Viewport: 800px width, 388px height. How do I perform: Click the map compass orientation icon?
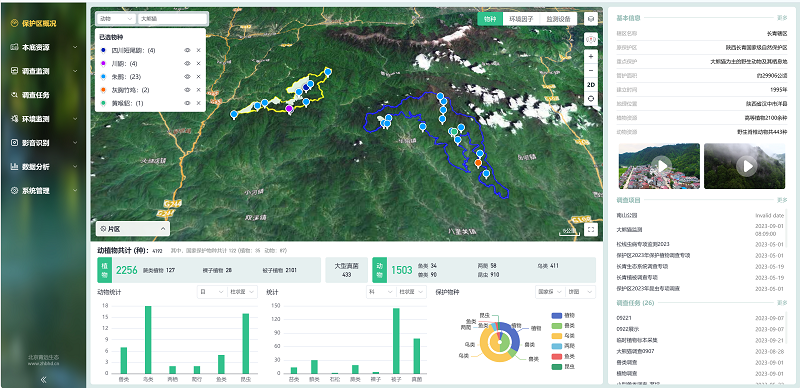[x=591, y=39]
